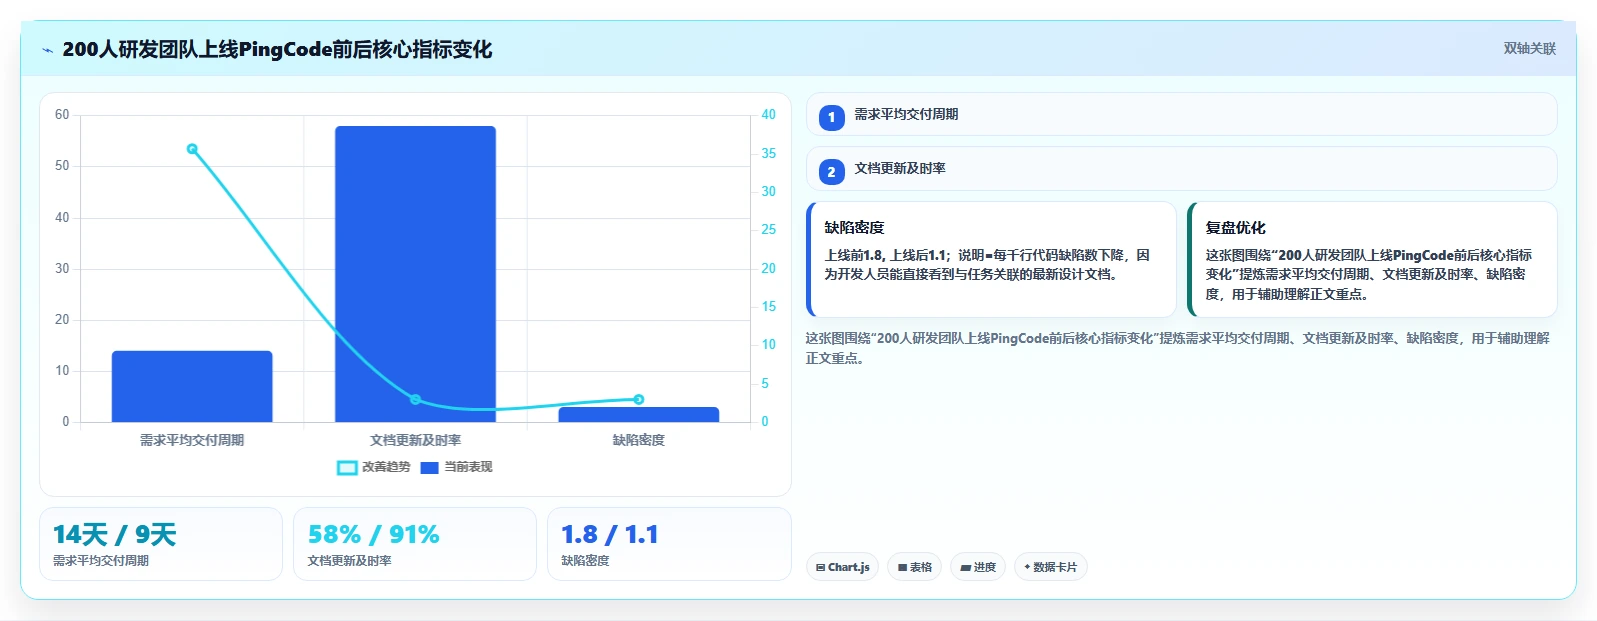Select the 进度 tag
Screen dimensions: 1597x621
[978, 567]
